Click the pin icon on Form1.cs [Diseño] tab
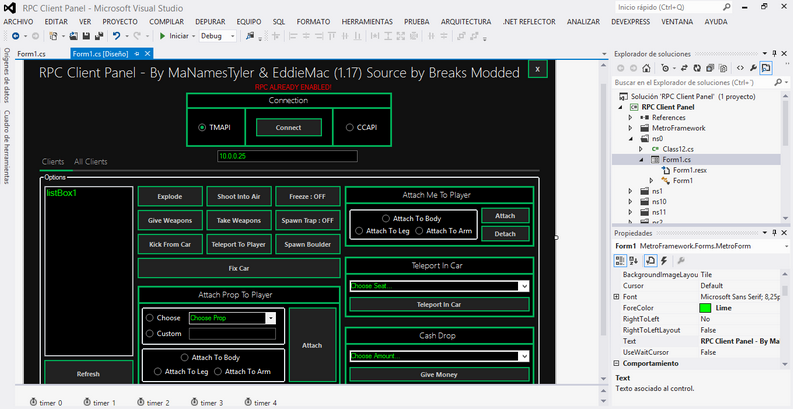793x409 pixels. click(x=137, y=54)
